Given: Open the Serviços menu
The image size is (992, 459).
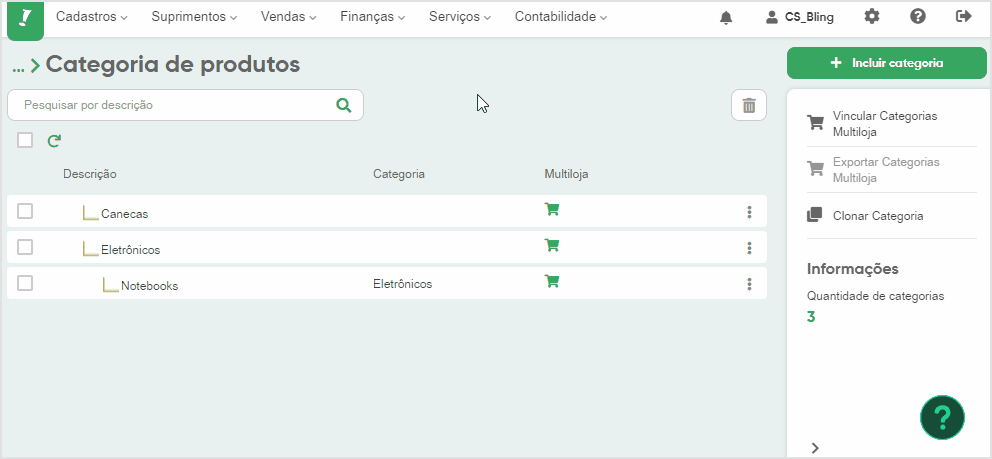Looking at the screenshot, I should (x=460, y=17).
